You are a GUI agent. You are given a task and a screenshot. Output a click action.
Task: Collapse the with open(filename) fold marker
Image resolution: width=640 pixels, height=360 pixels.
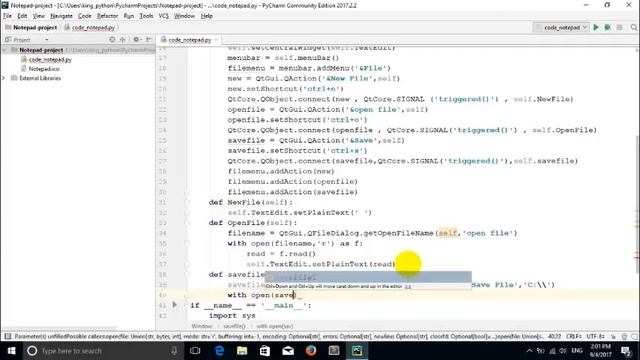[x=187, y=243]
